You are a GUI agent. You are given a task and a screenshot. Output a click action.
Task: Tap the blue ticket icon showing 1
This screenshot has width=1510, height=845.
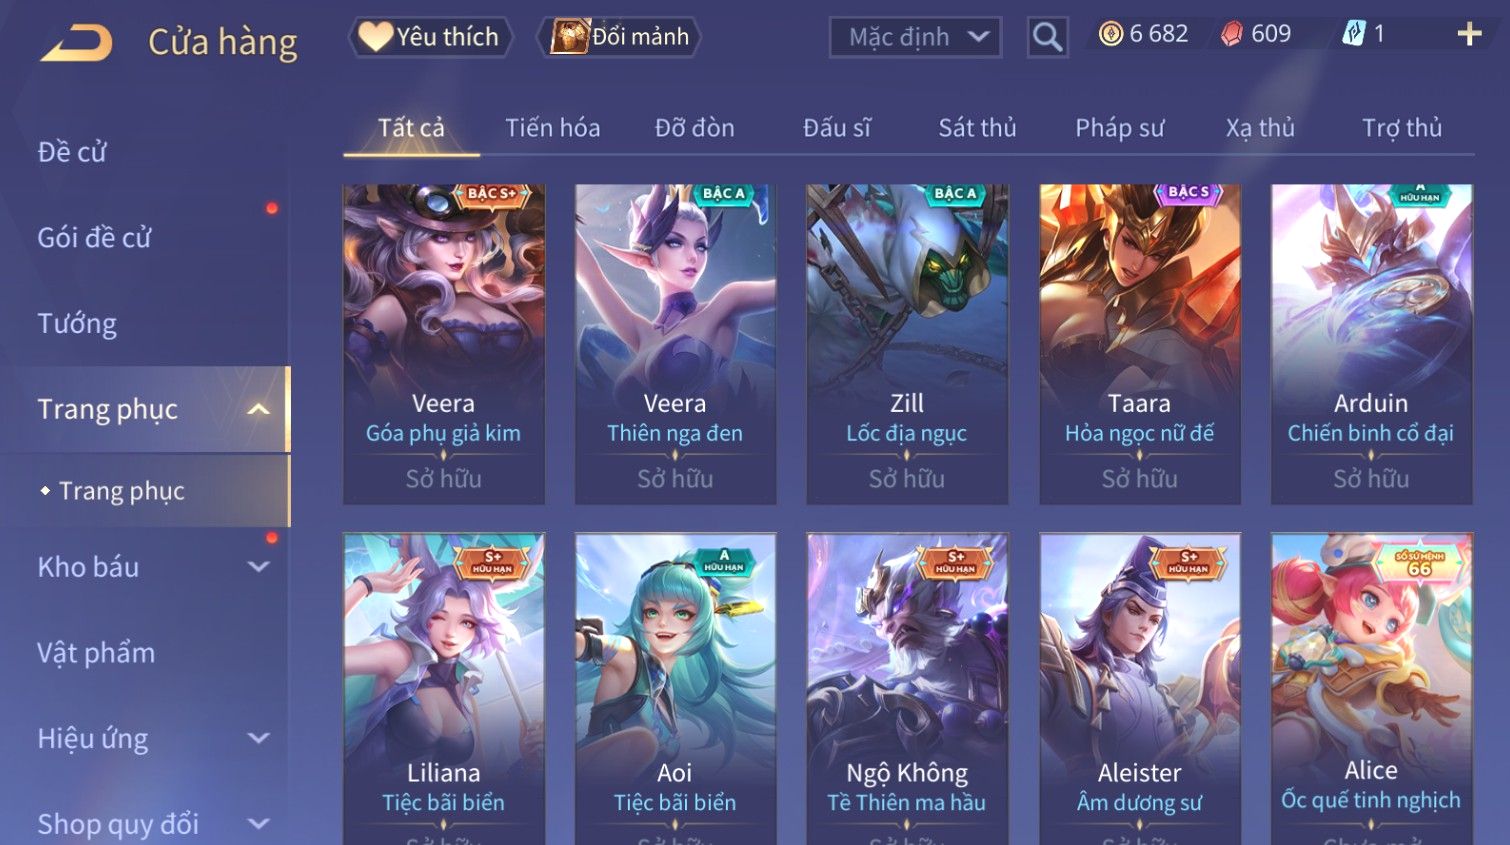pos(1353,34)
